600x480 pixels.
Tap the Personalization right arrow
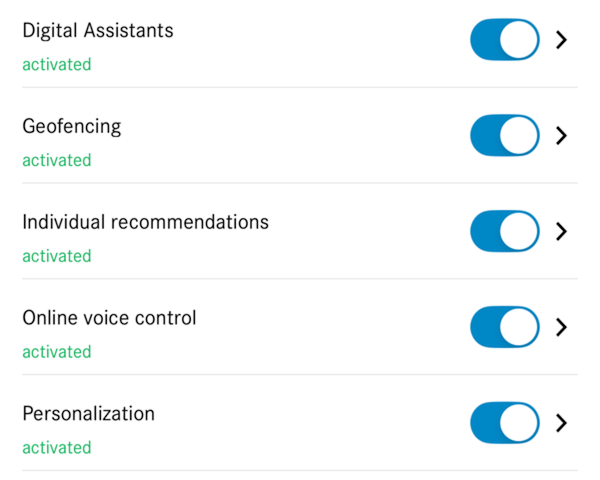point(561,423)
